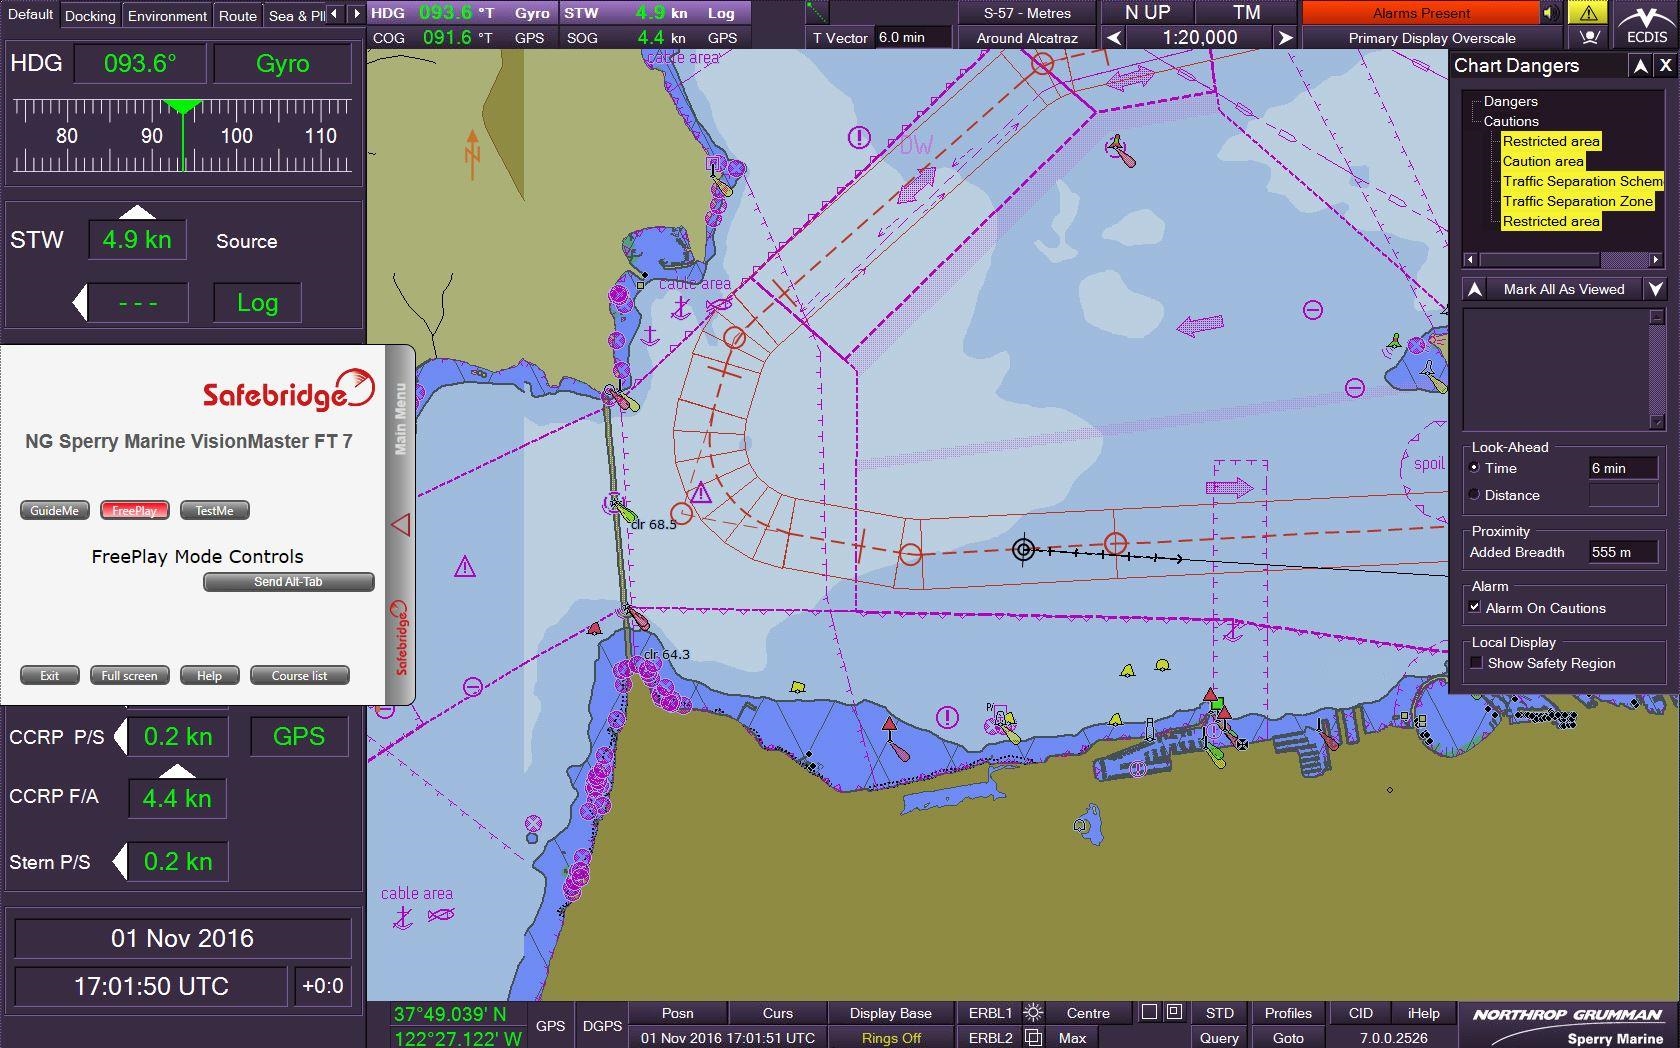Click the red triangle on Safebridge Main Menu tab
This screenshot has height=1048, width=1680.
pyautogui.click(x=401, y=524)
